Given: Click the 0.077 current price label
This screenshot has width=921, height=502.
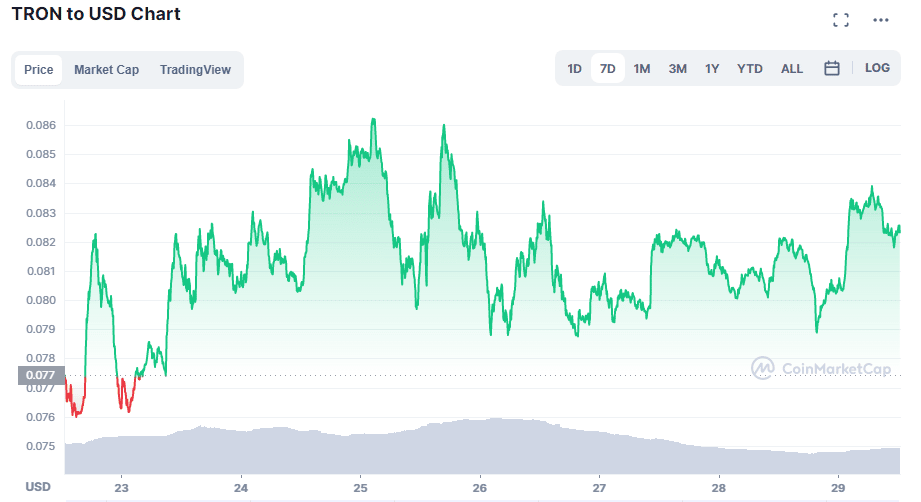Looking at the screenshot, I should click(x=41, y=375).
